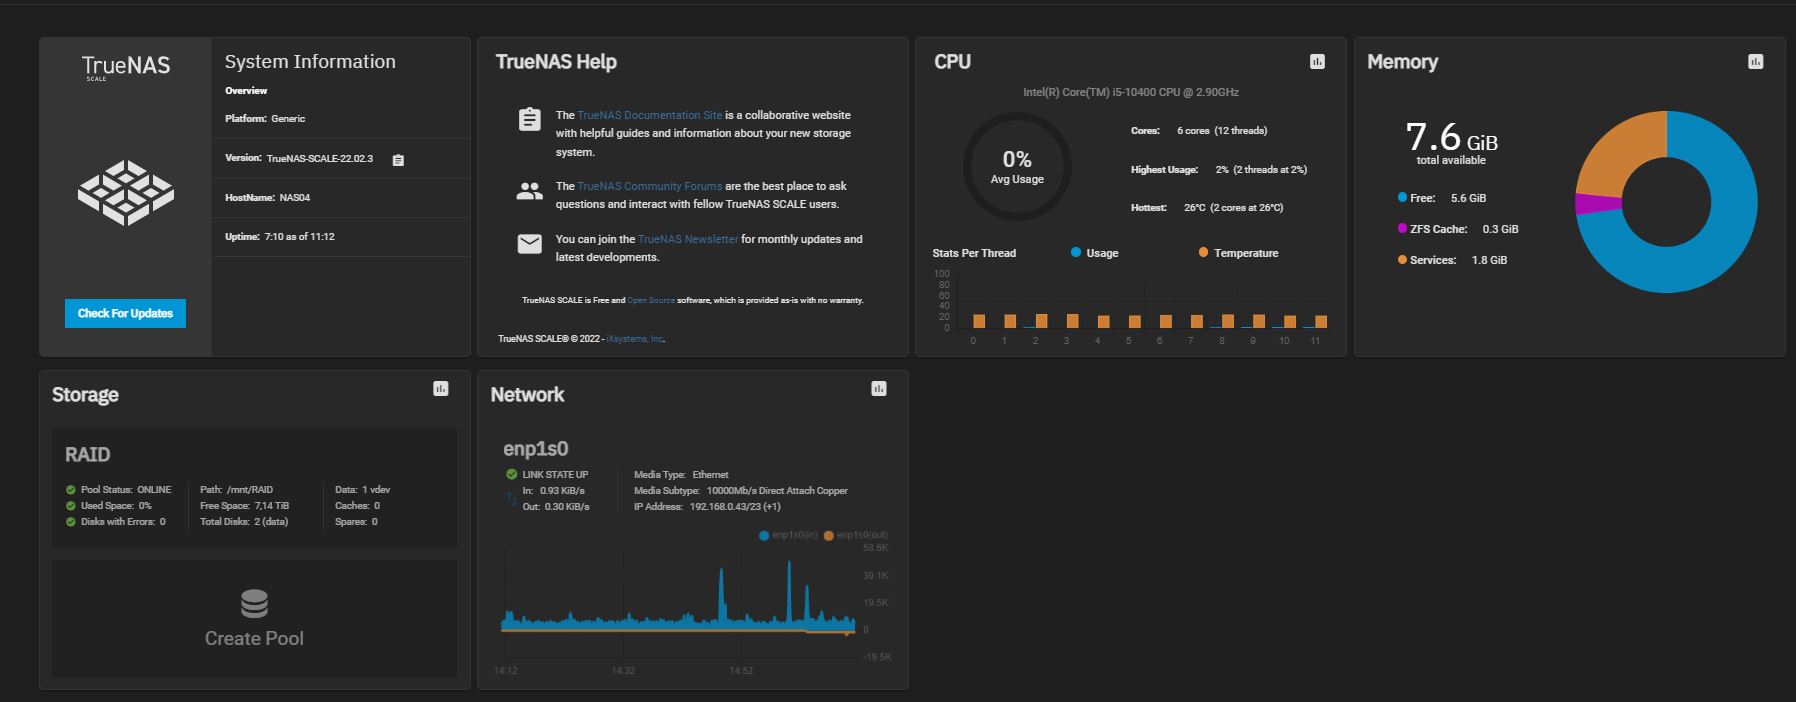
Task: Click the Disks with Errors check icon
Action: (x=71, y=522)
